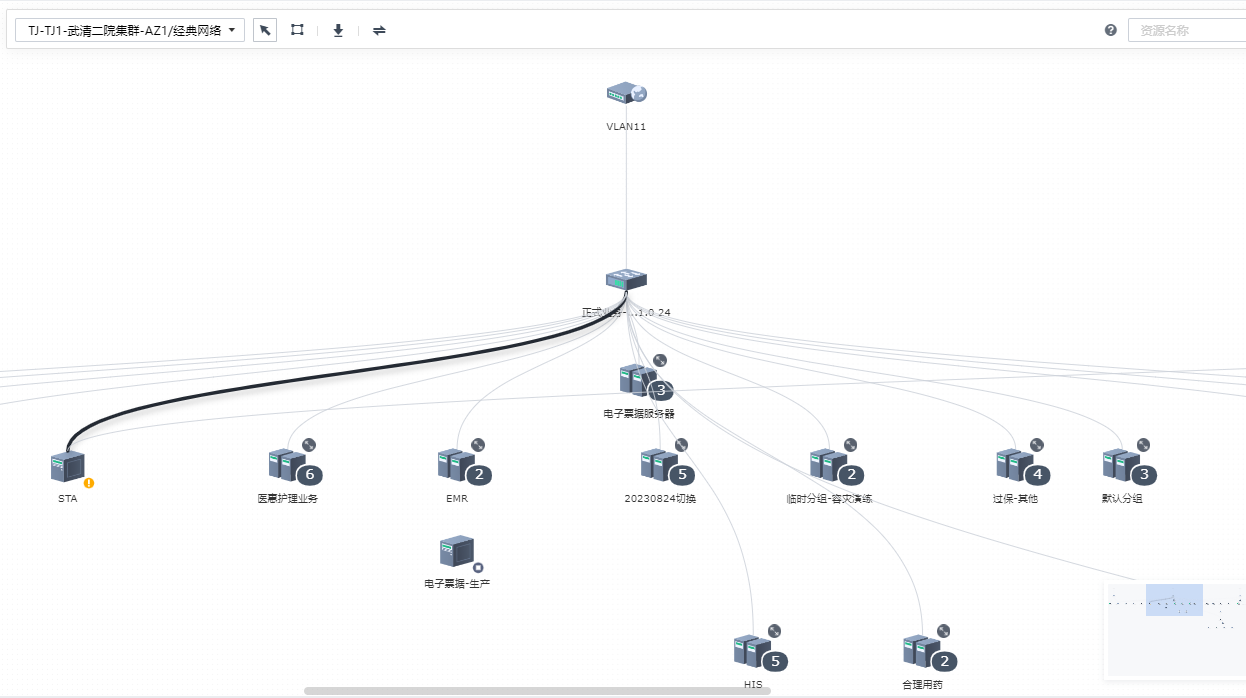
Task: Open the TJ-TJ1 cluster network dropdown
Action: 130,30
